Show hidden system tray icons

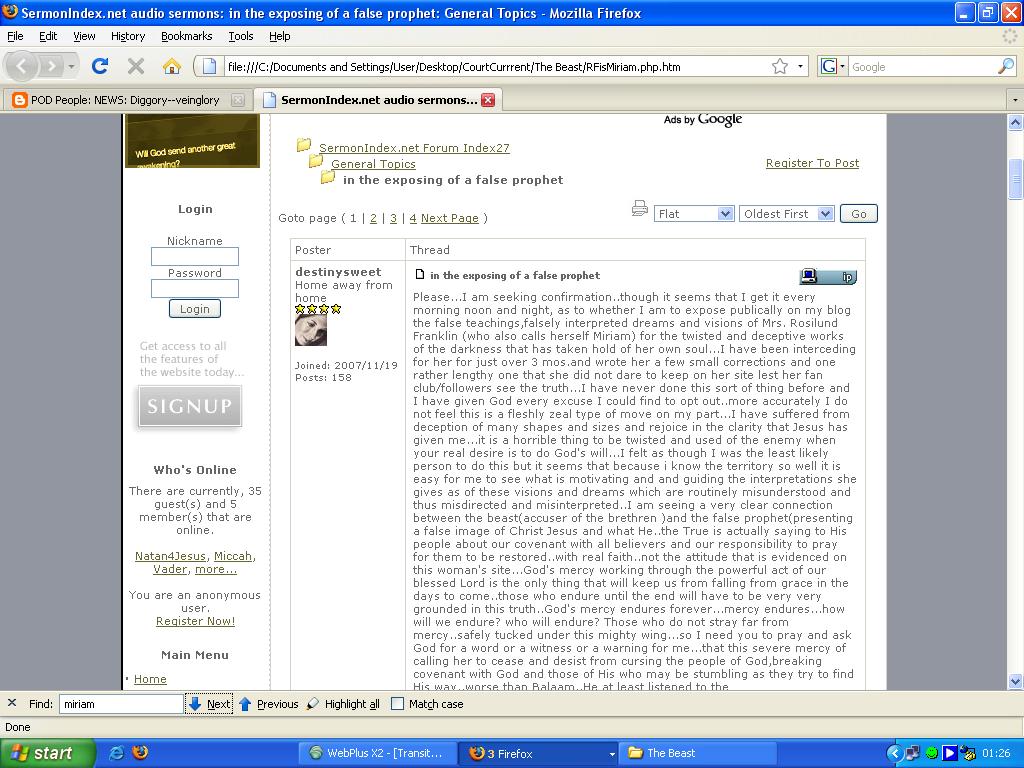click(894, 754)
